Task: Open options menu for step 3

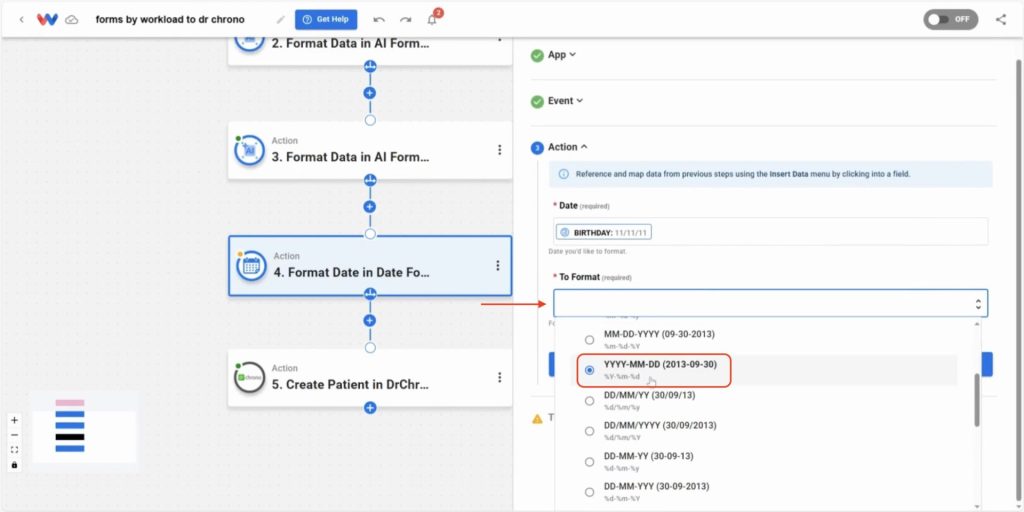Action: pyautogui.click(x=500, y=150)
